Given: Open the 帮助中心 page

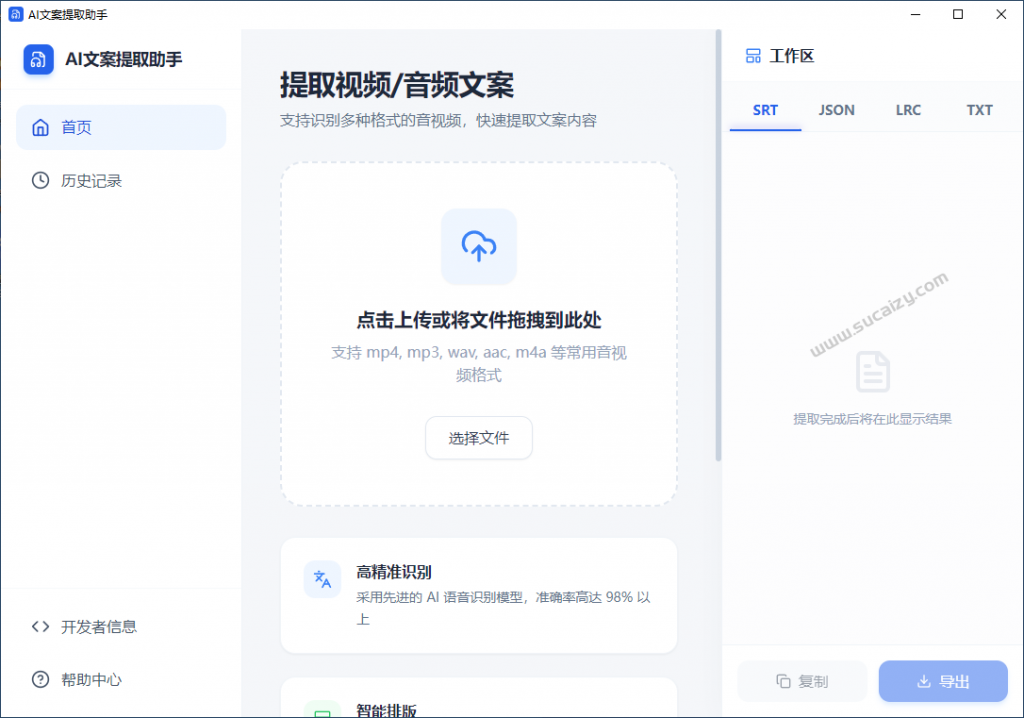Looking at the screenshot, I should pyautogui.click(x=121, y=679).
